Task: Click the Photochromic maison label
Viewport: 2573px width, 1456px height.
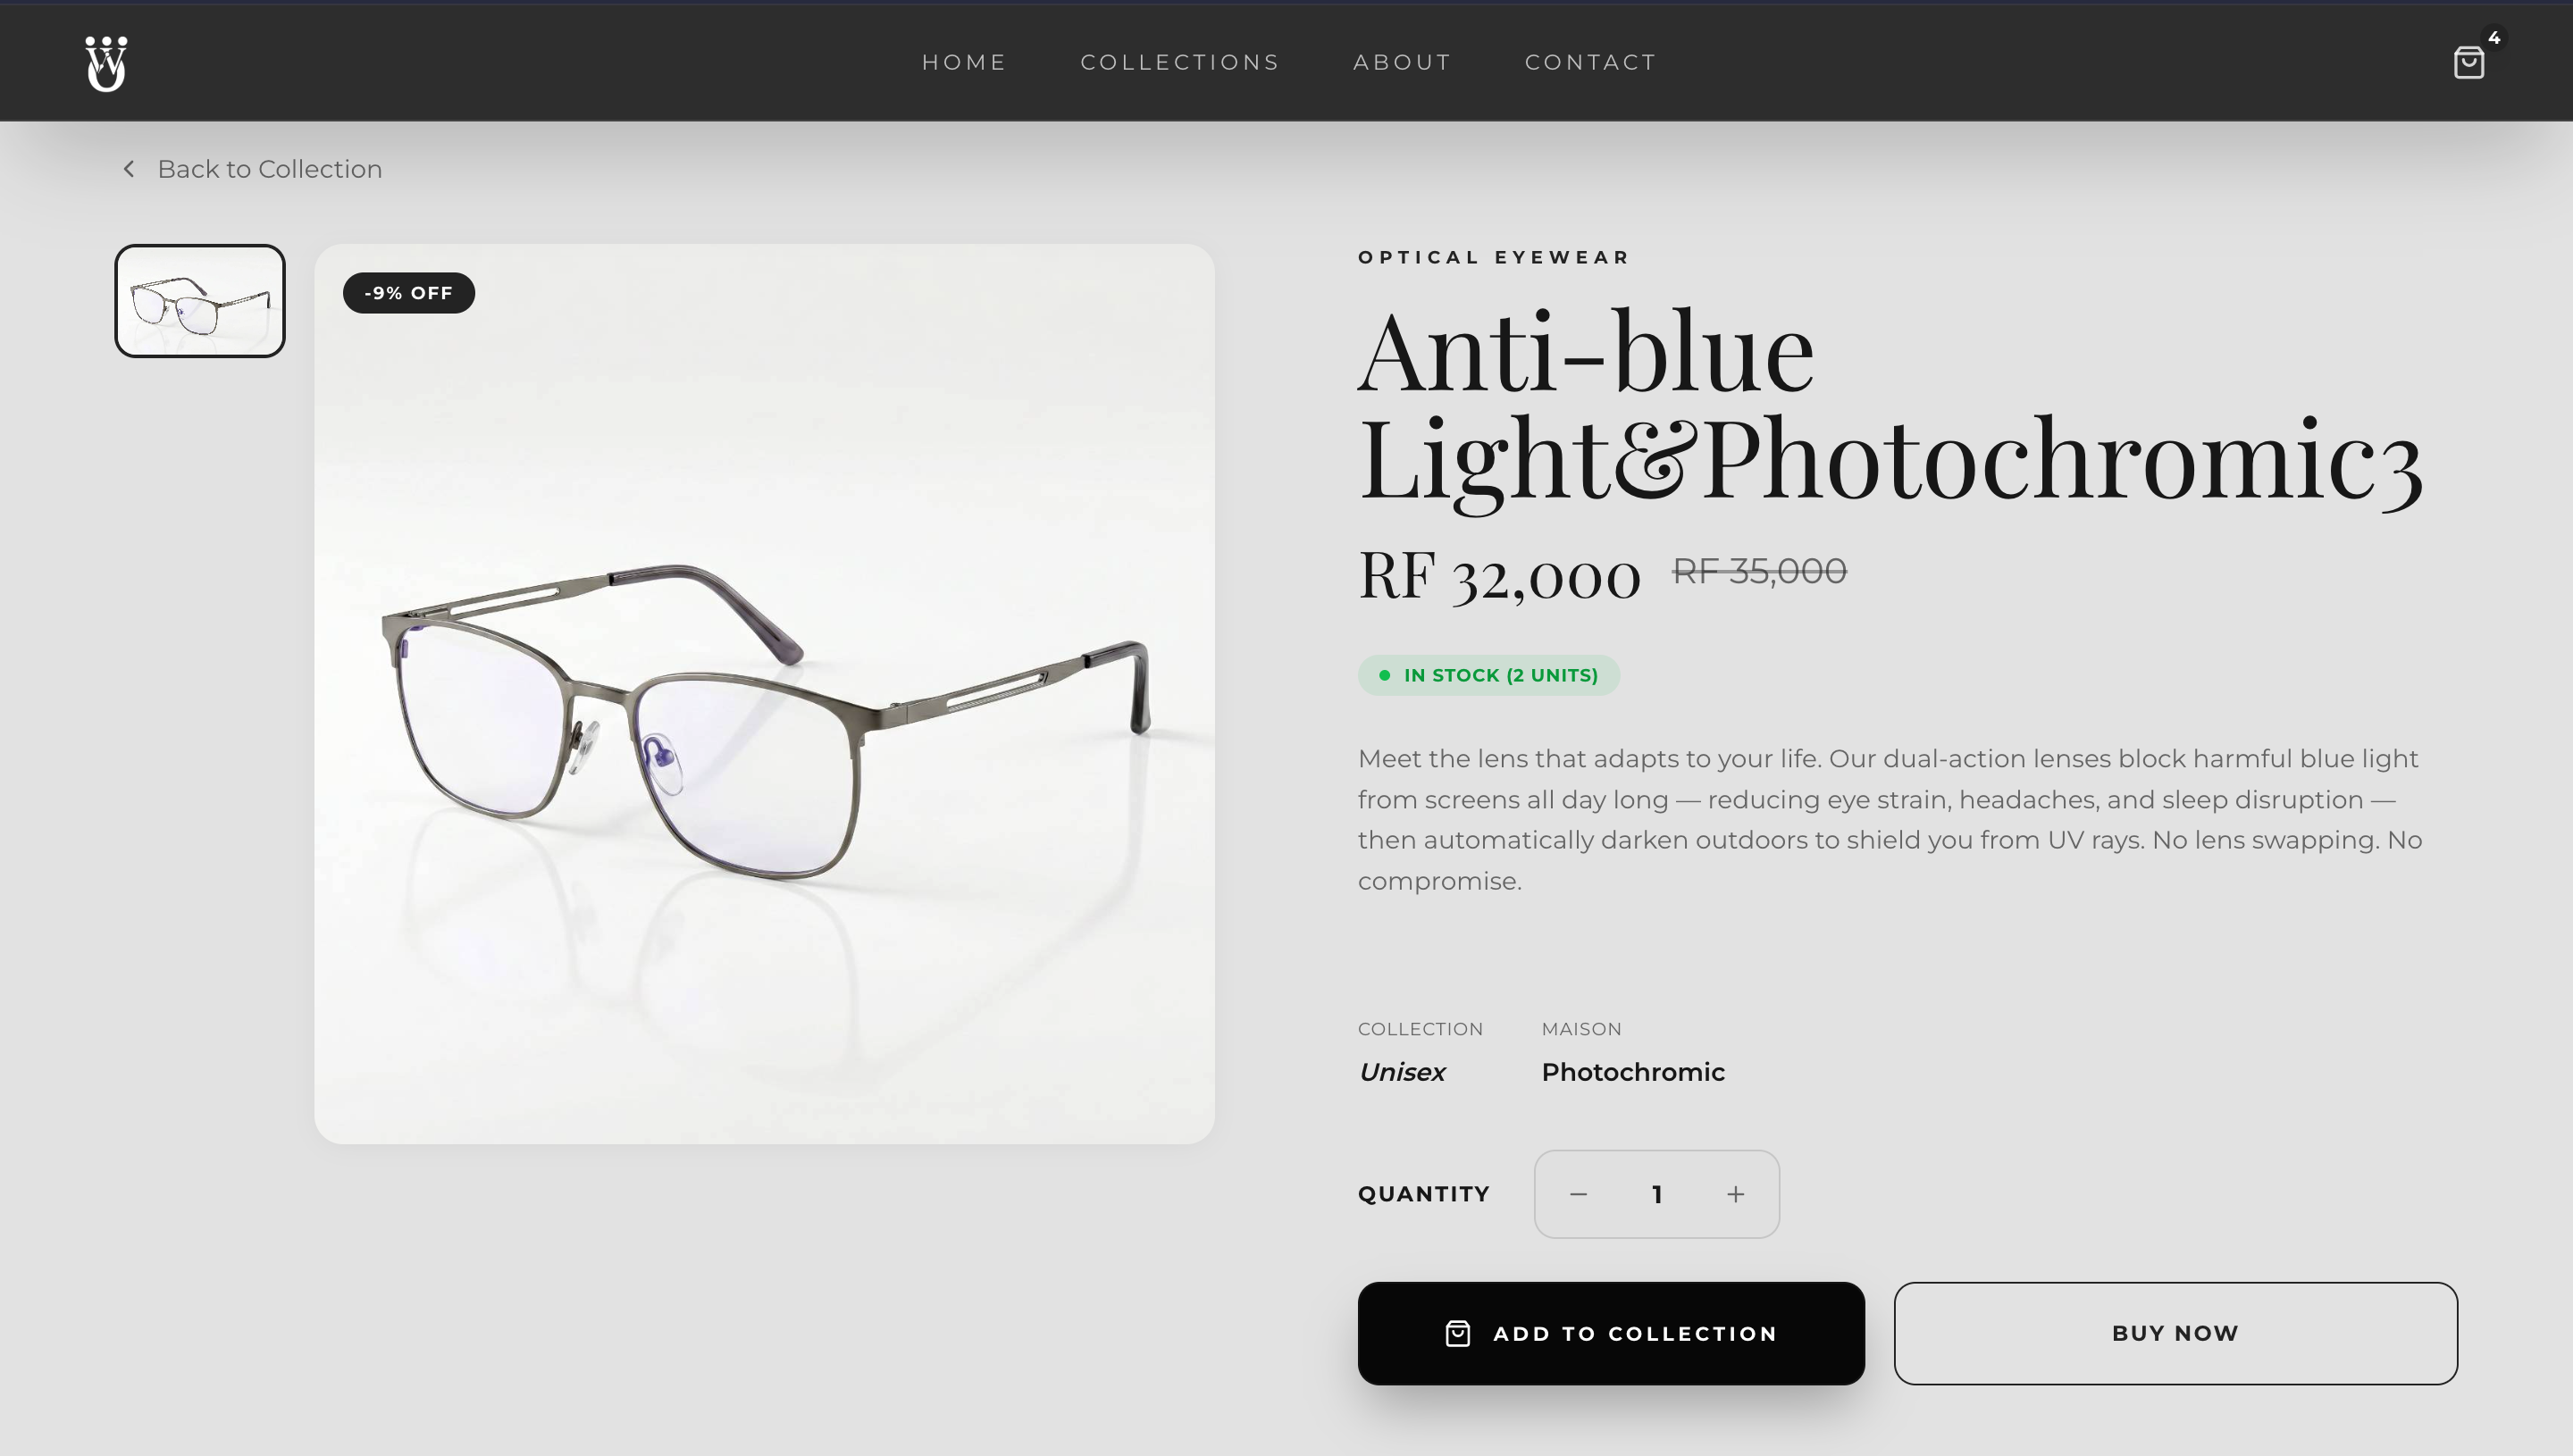Action: (x=1632, y=1072)
